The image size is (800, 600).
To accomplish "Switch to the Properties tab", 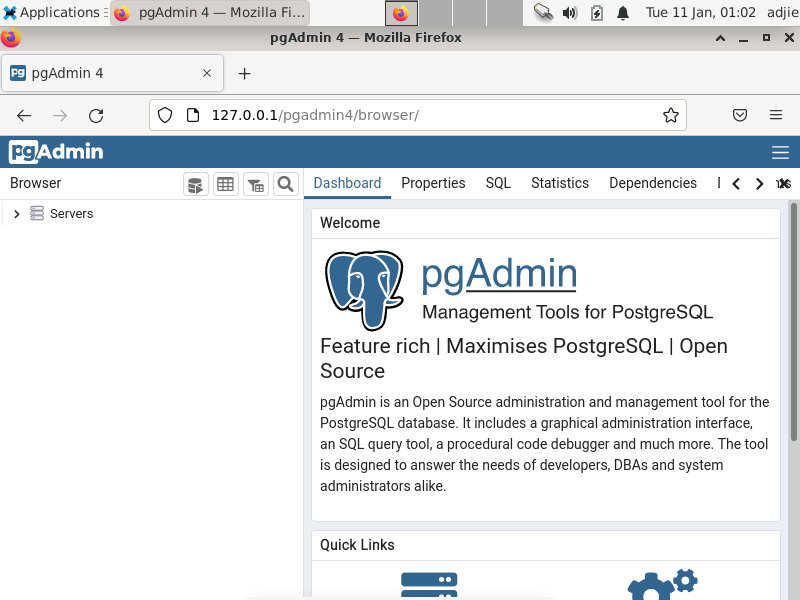I will 433,183.
